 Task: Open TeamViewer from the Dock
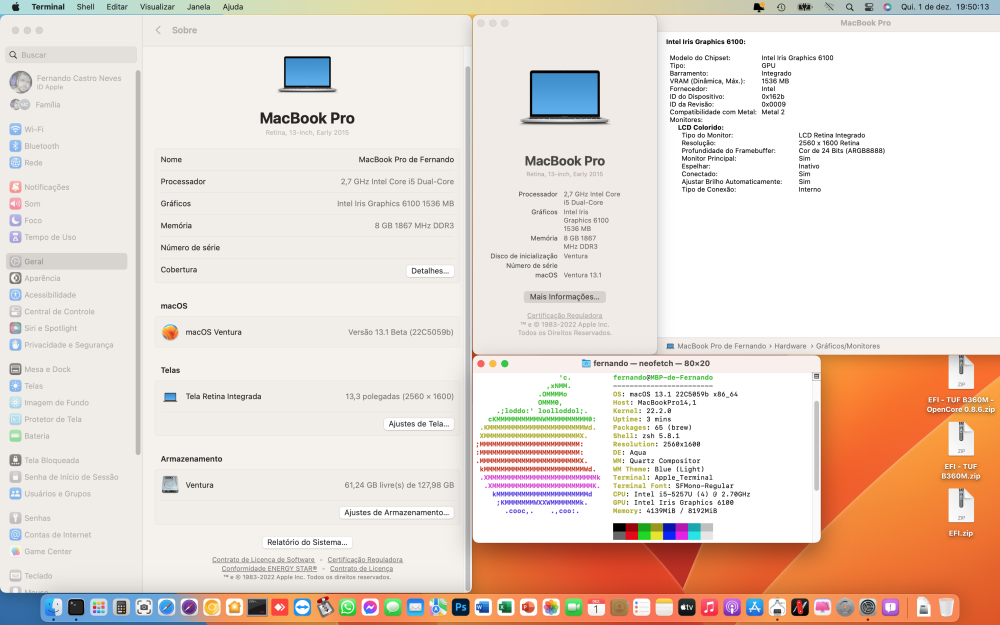[302, 607]
